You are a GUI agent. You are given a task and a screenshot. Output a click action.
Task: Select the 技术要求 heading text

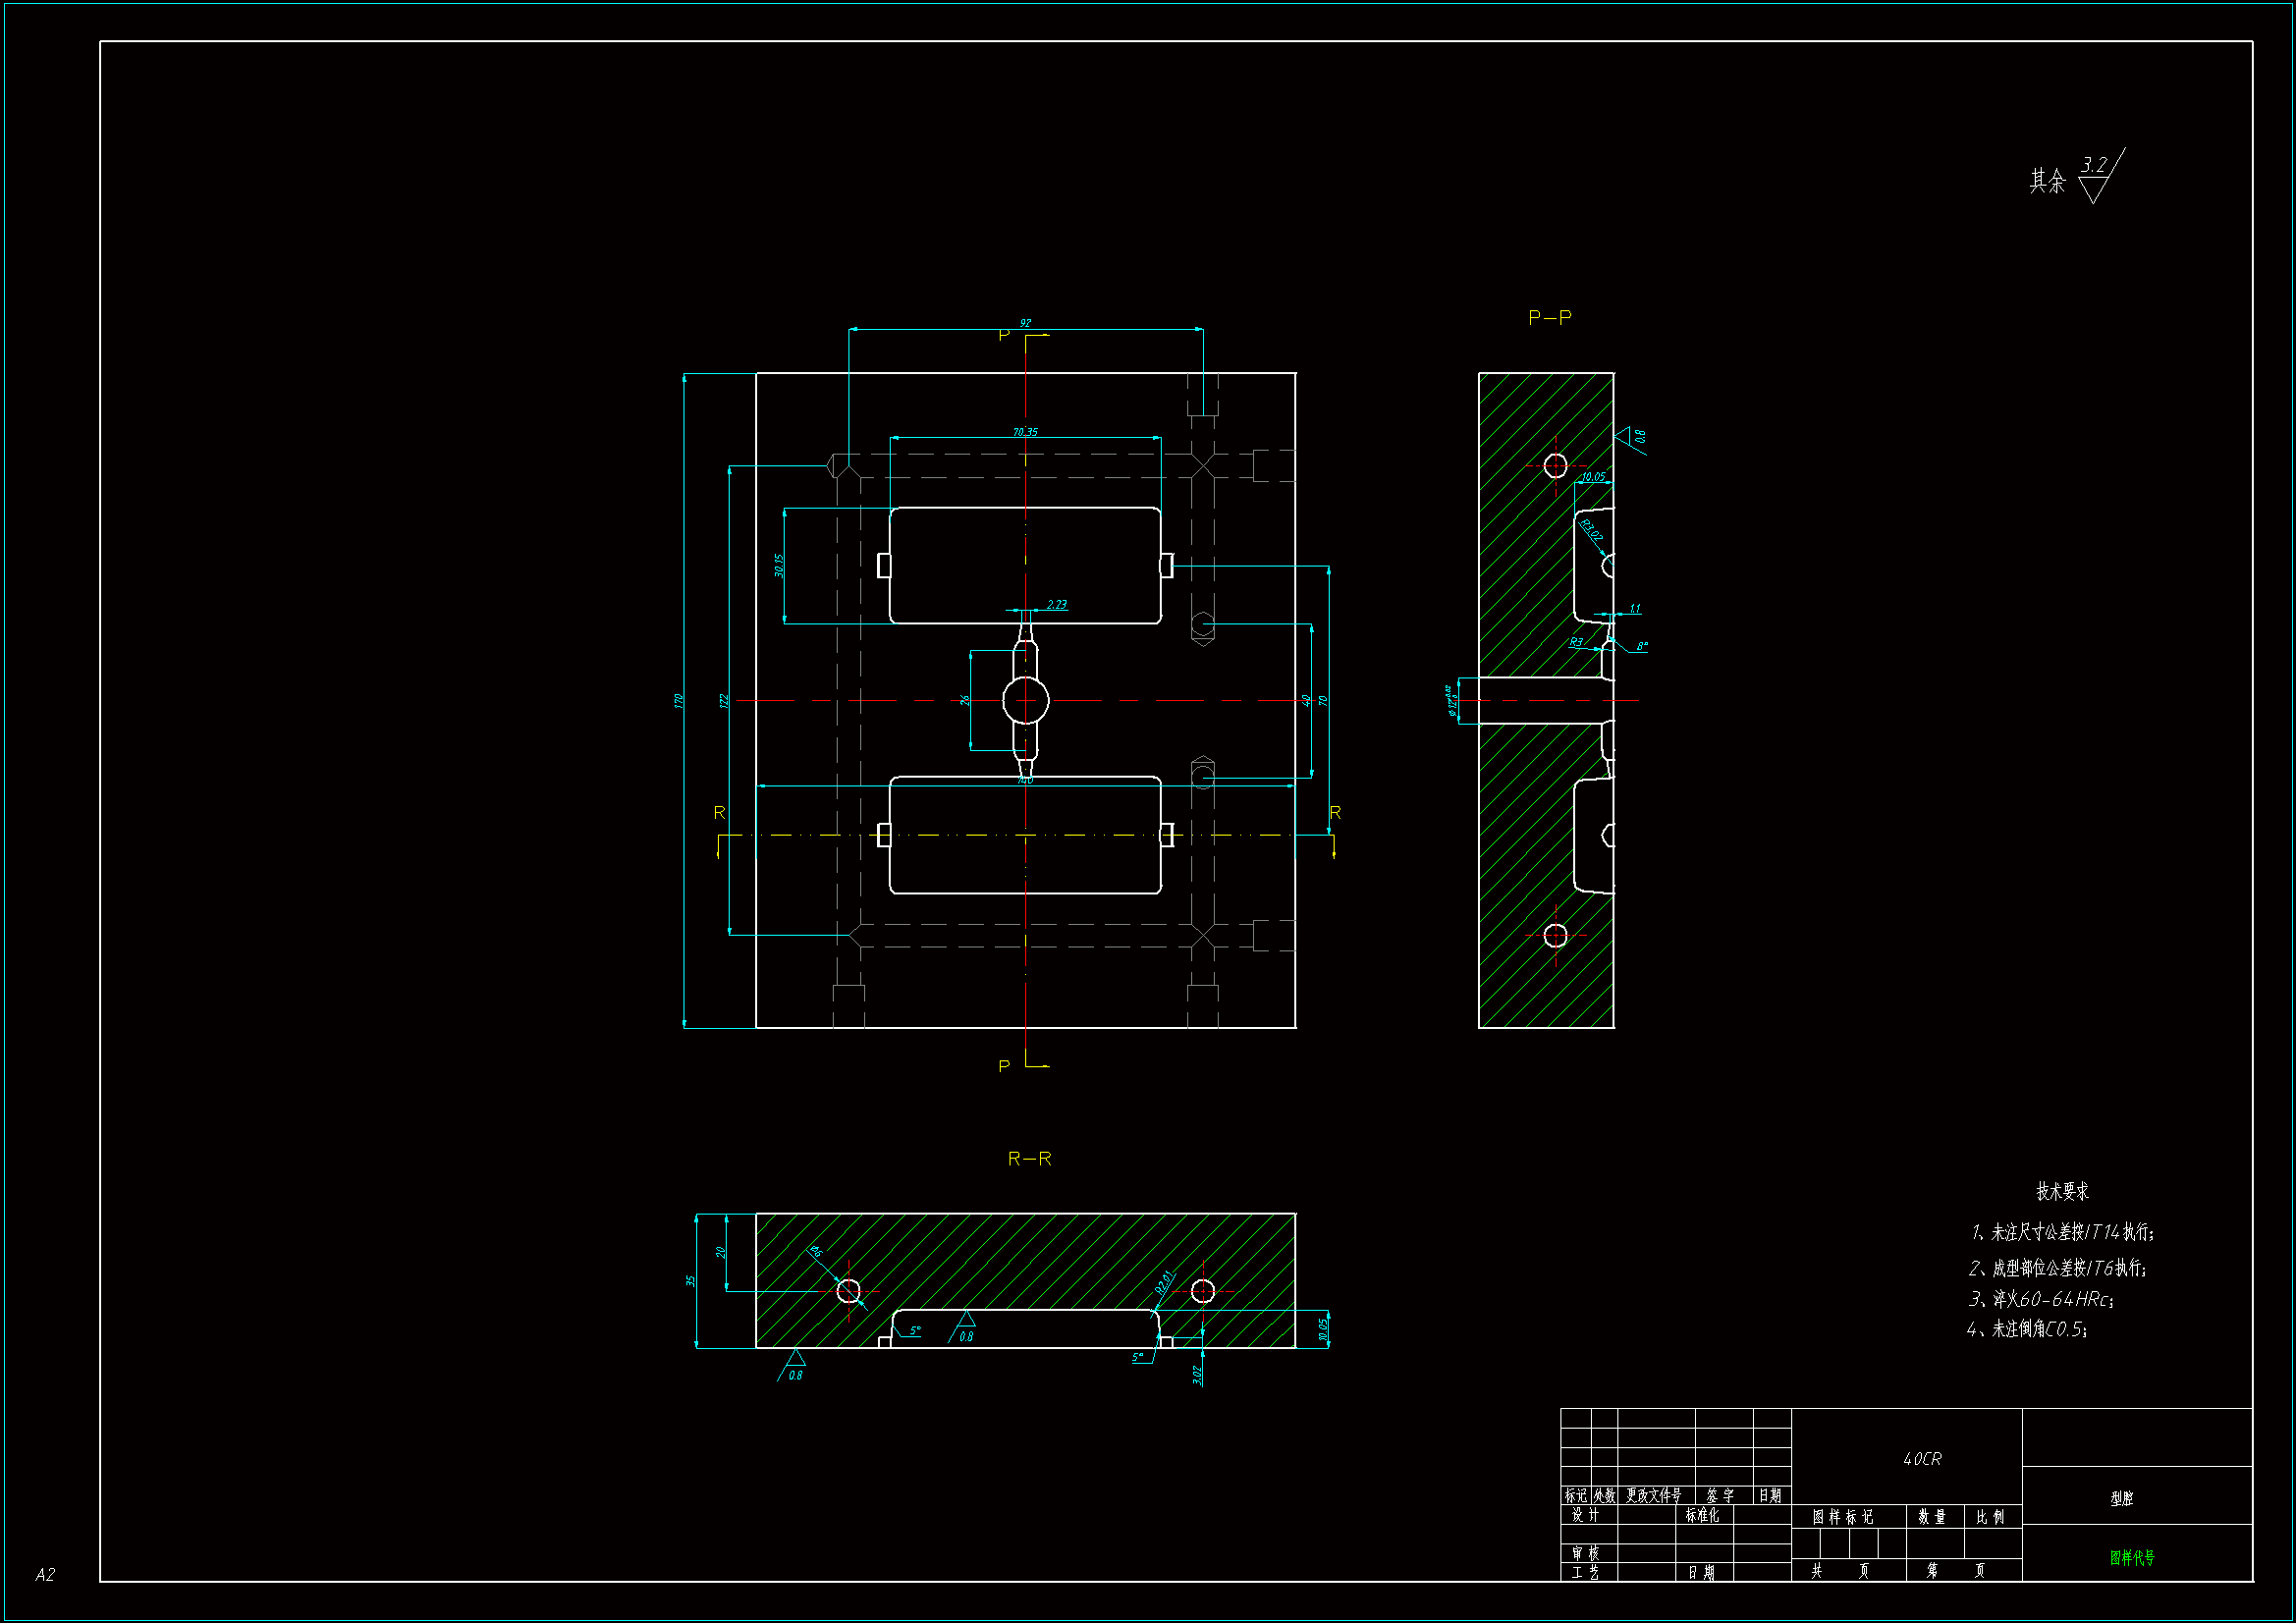pos(2062,1191)
